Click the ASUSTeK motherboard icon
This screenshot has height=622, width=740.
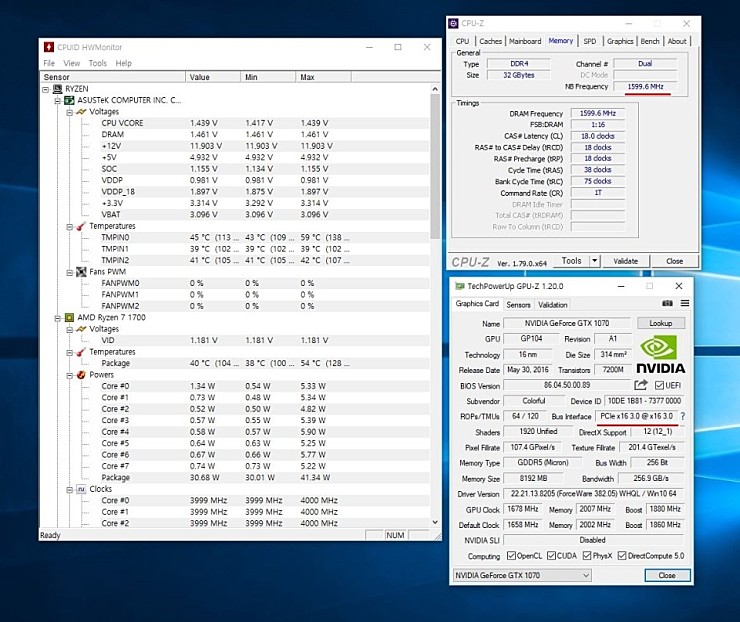[x=69, y=100]
